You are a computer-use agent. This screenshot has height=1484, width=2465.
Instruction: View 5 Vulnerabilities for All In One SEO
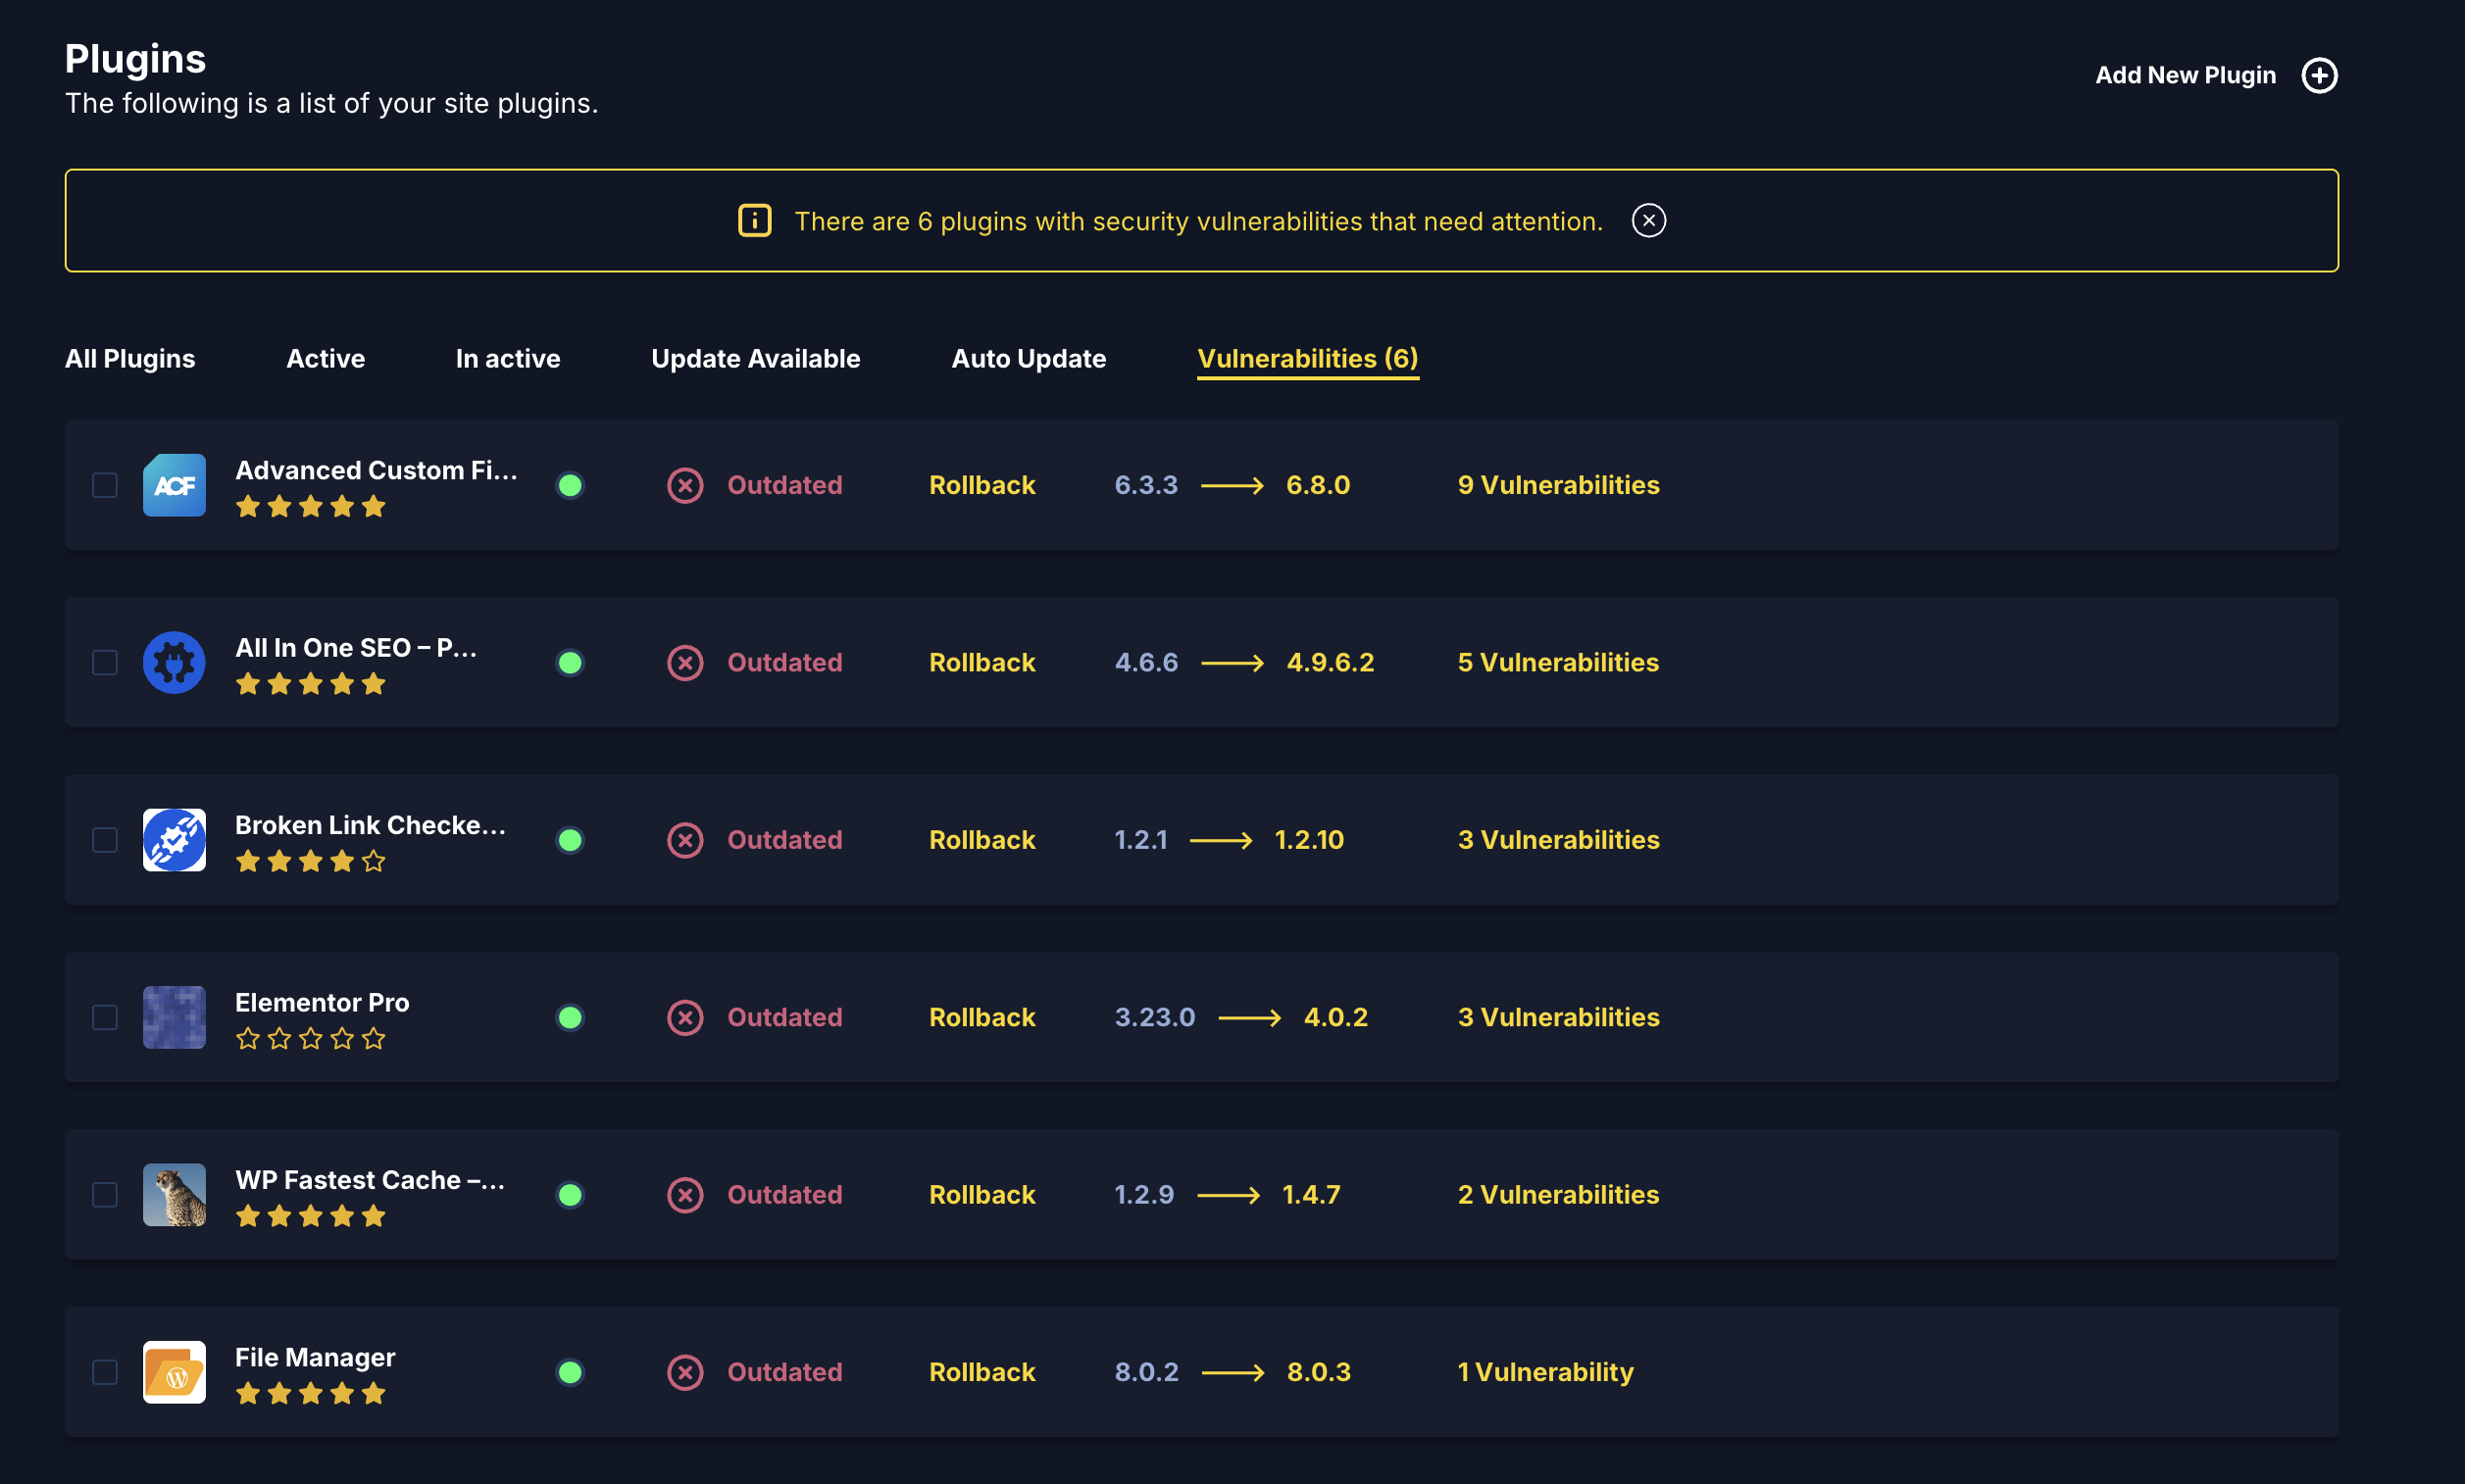1556,662
